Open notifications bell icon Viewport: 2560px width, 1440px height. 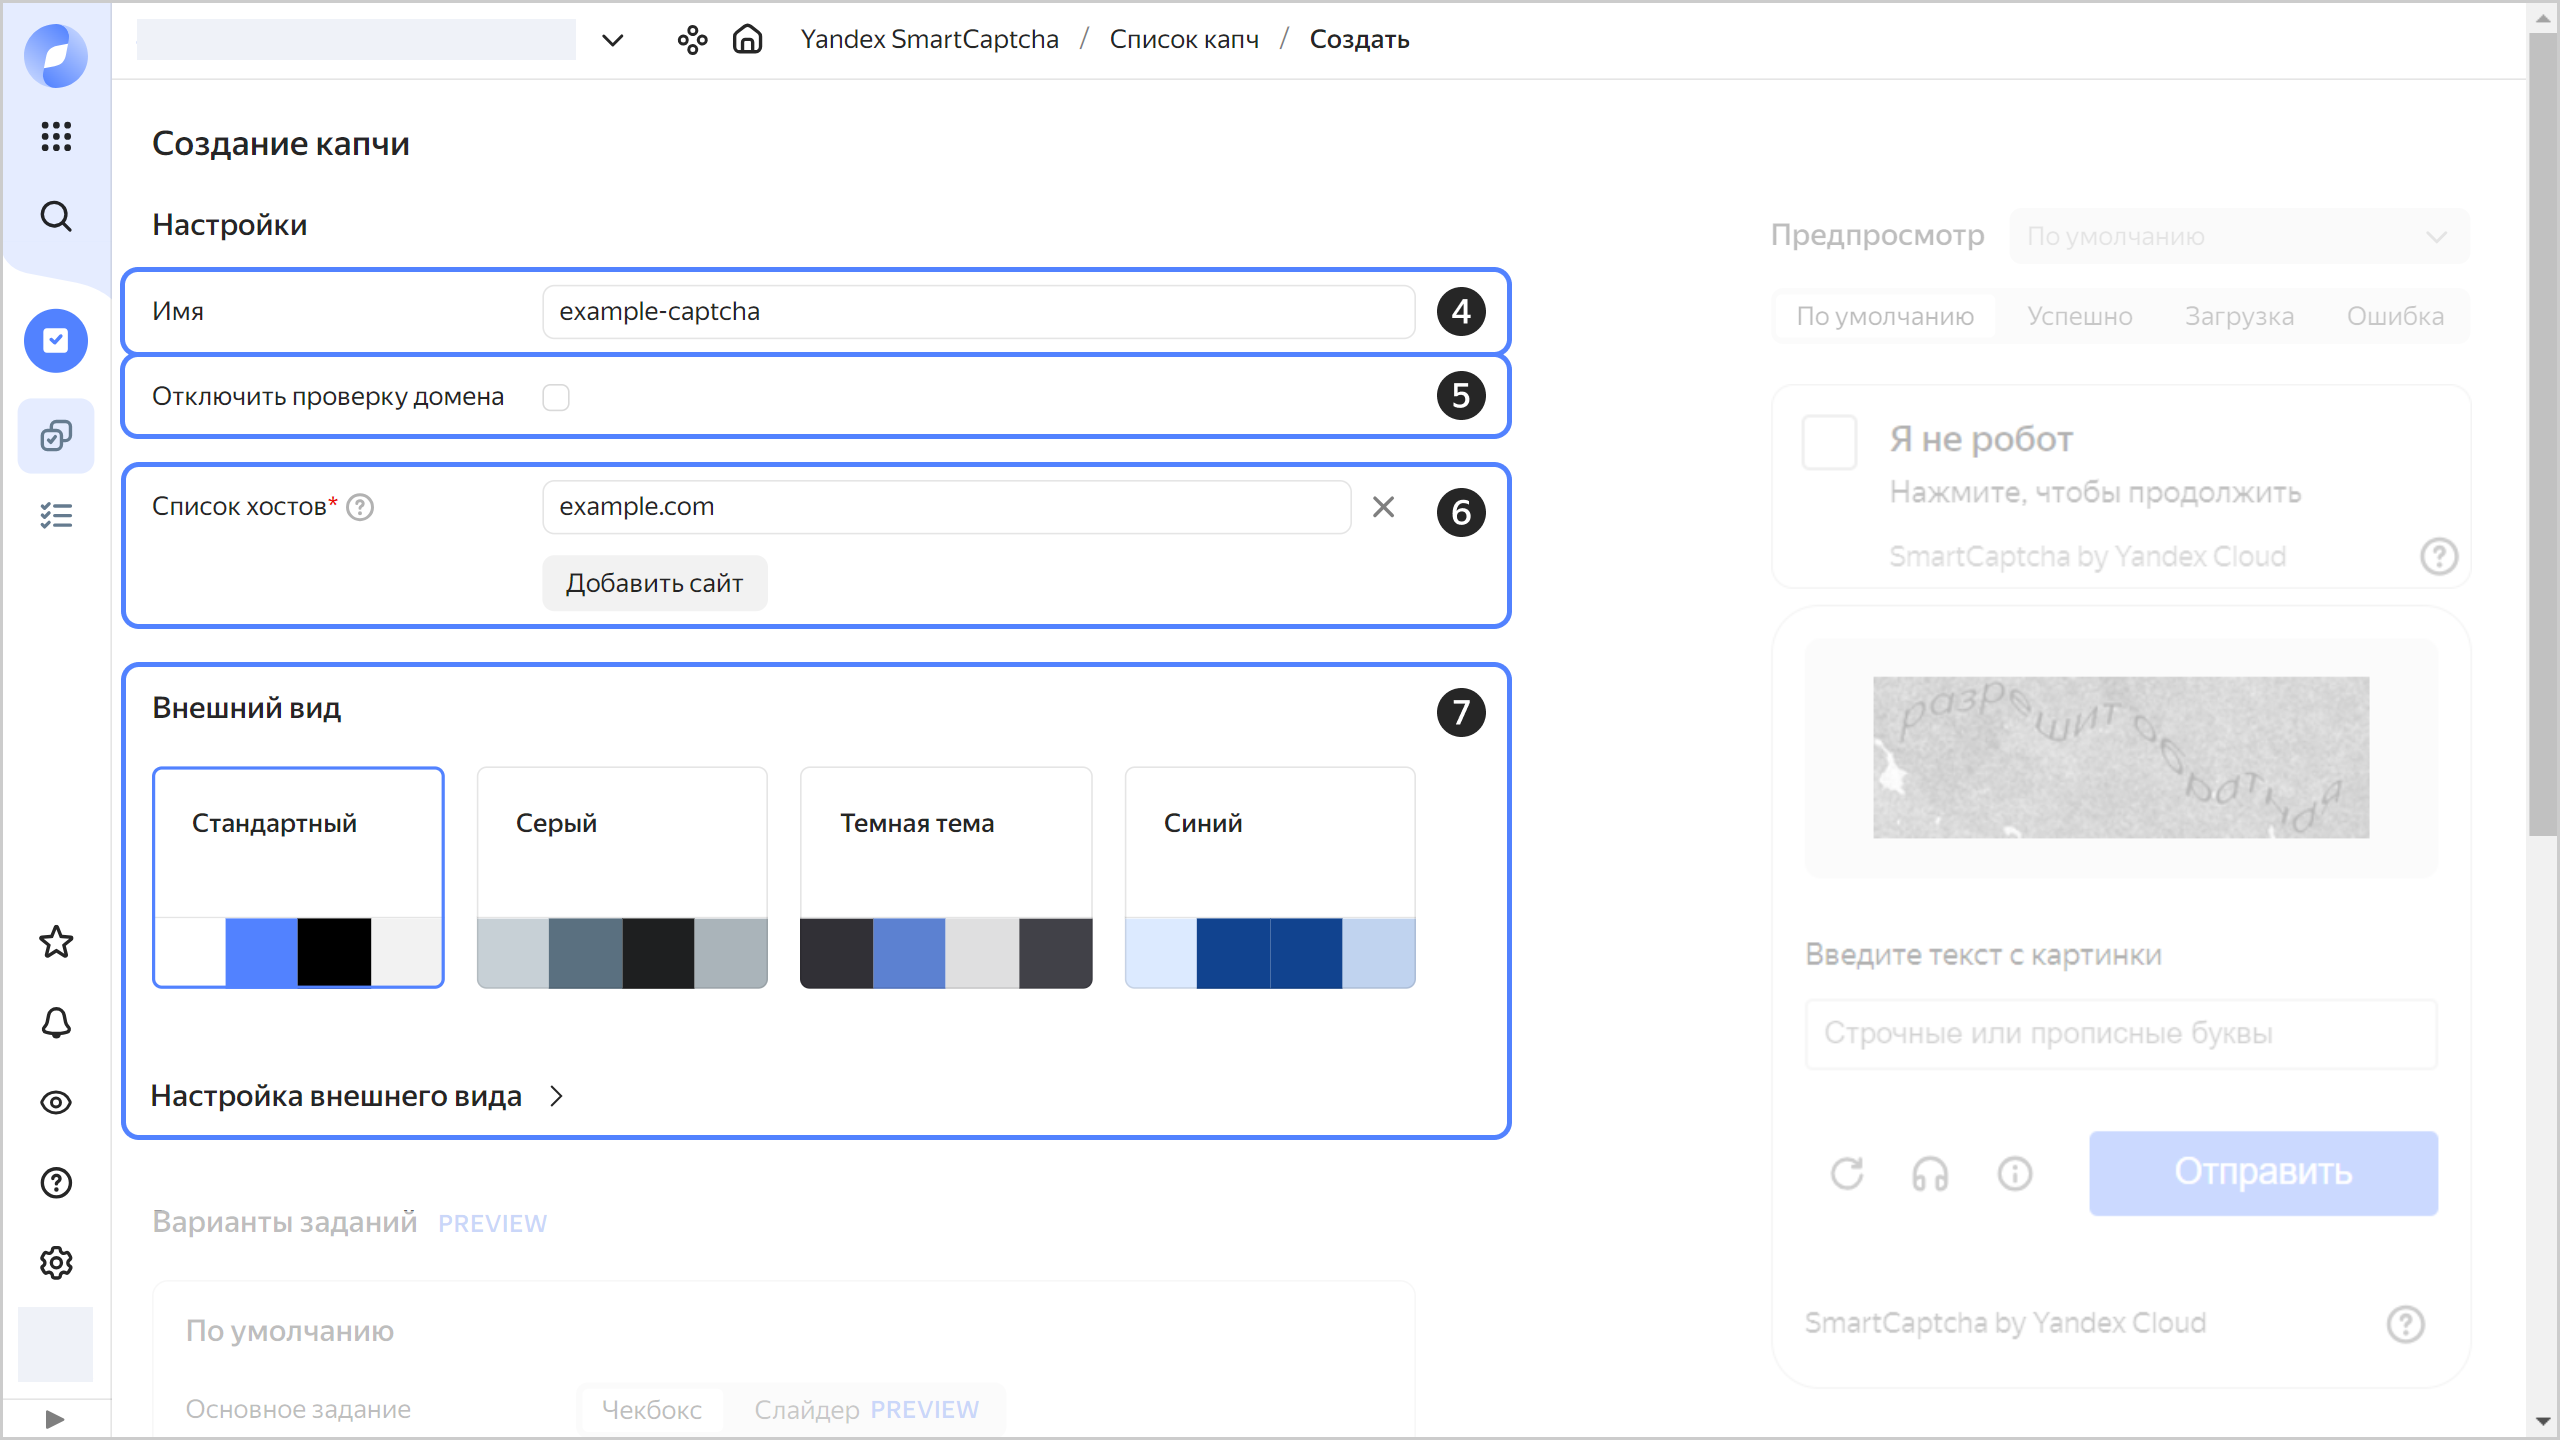(56, 1022)
